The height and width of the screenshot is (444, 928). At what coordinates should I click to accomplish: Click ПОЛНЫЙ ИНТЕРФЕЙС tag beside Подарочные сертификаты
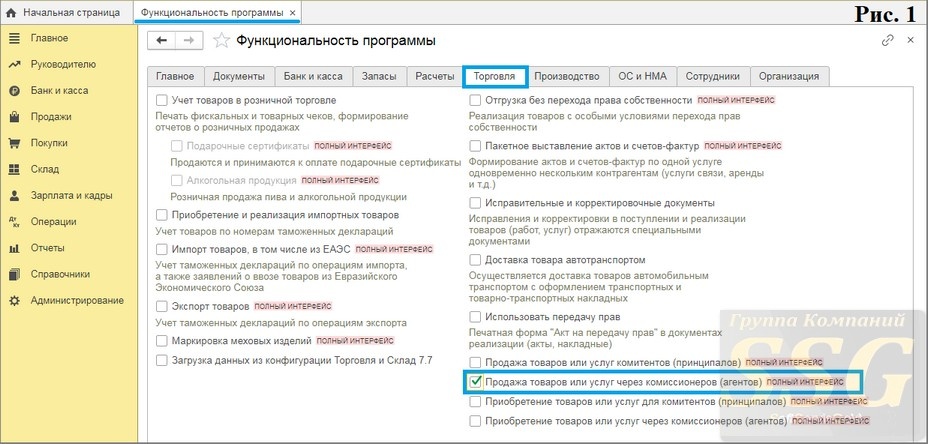pos(353,146)
